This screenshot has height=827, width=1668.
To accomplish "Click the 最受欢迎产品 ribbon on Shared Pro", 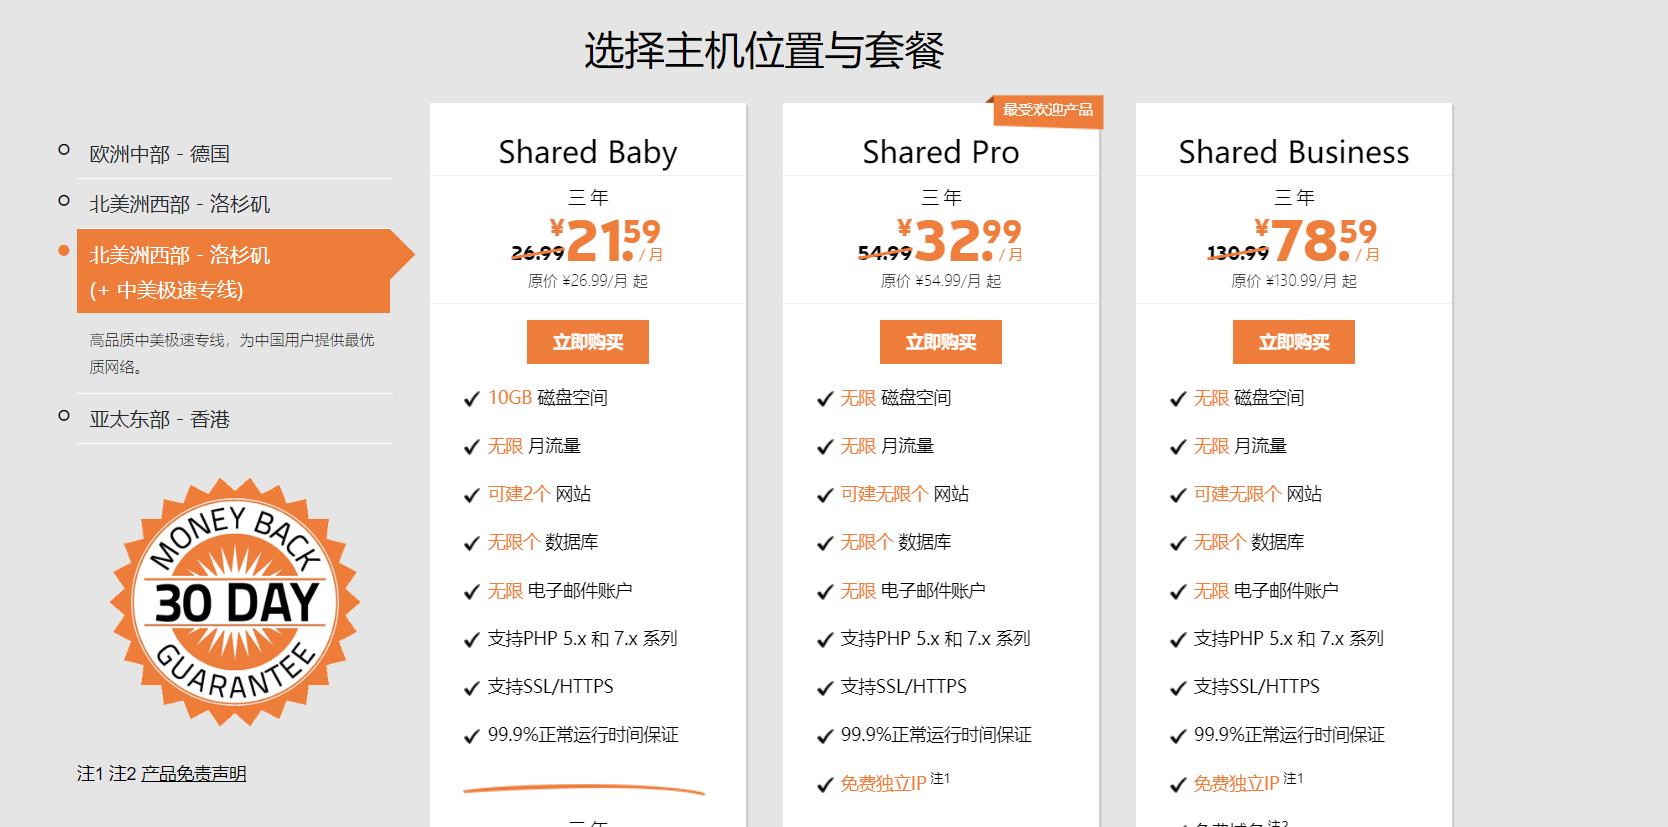I will tap(1046, 112).
